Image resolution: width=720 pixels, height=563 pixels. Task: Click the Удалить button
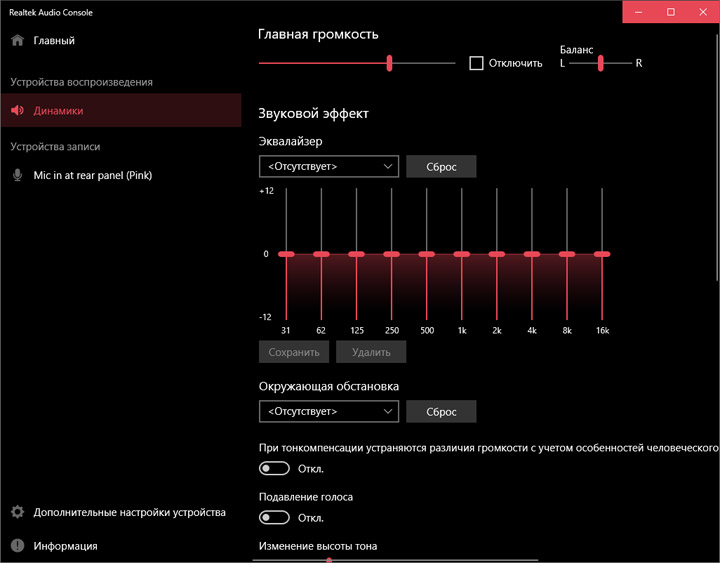click(x=371, y=352)
